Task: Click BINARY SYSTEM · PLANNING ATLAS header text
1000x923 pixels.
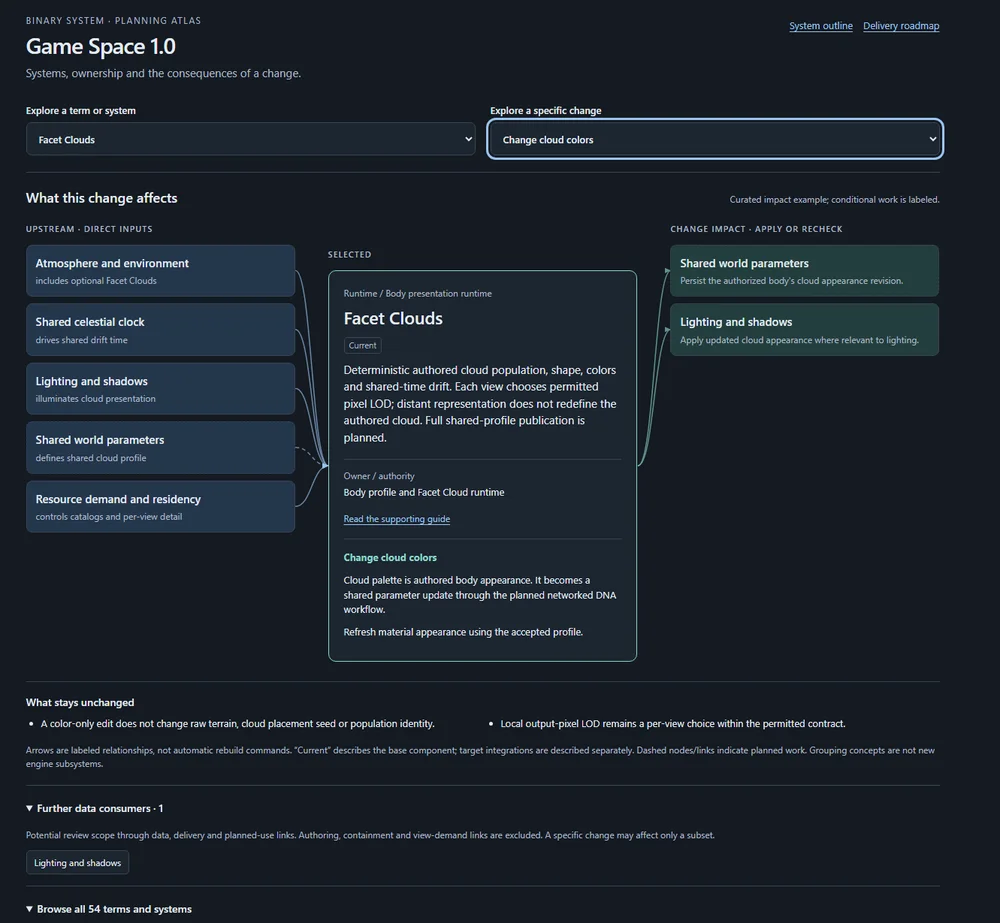Action: pyautogui.click(x=114, y=20)
